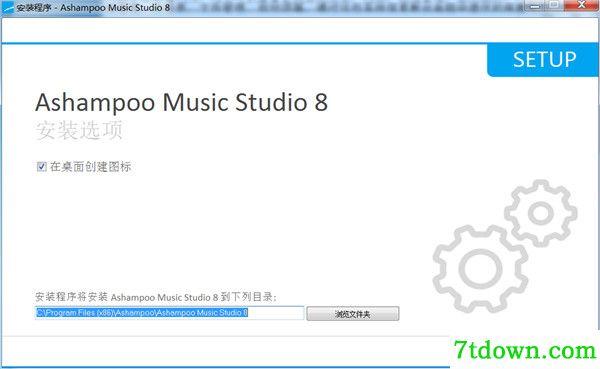Viewport: 600px width, 369px height.
Task: Click the large gray gear graphic
Action: [480, 269]
